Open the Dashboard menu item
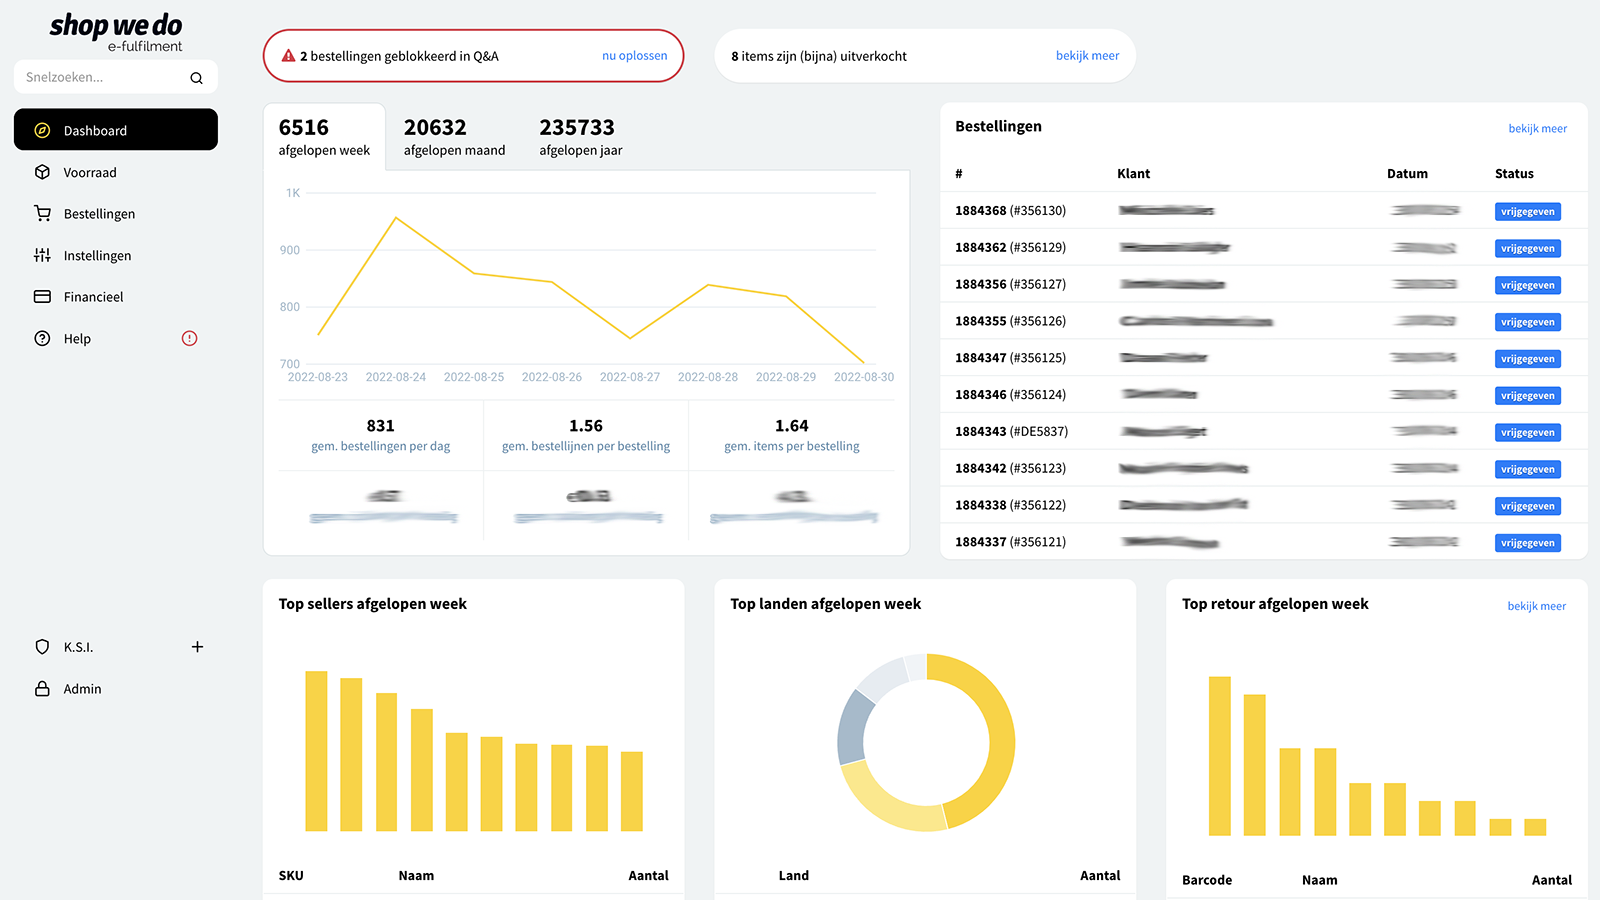This screenshot has height=900, width=1600. click(116, 130)
